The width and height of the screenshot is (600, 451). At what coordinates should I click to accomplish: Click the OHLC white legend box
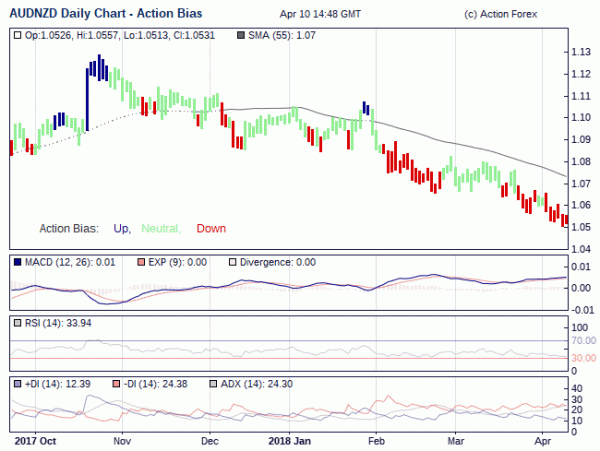17,36
